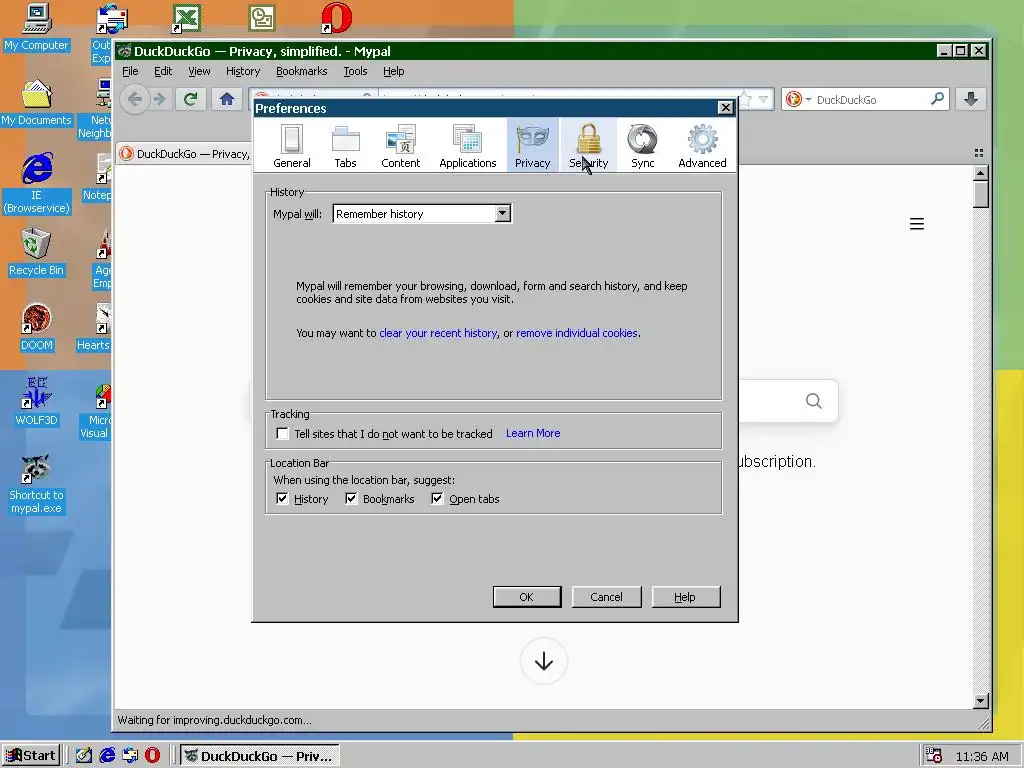The image size is (1024, 768).
Task: Open the Edit menu
Action: click(163, 71)
